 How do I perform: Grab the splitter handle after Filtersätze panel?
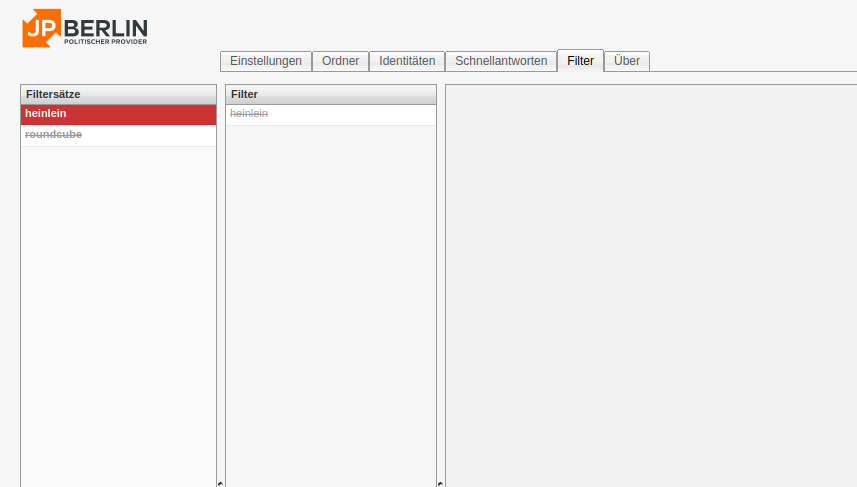pos(220,483)
